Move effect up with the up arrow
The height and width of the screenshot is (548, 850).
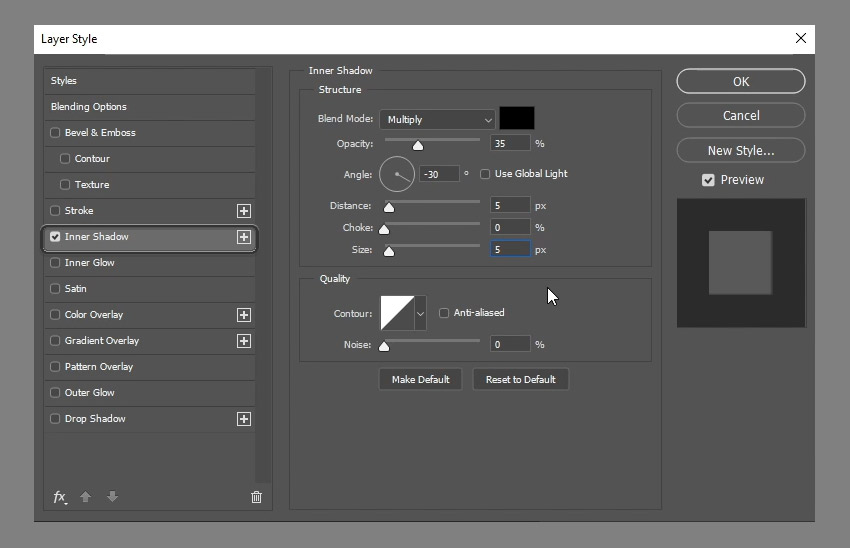[x=86, y=497]
